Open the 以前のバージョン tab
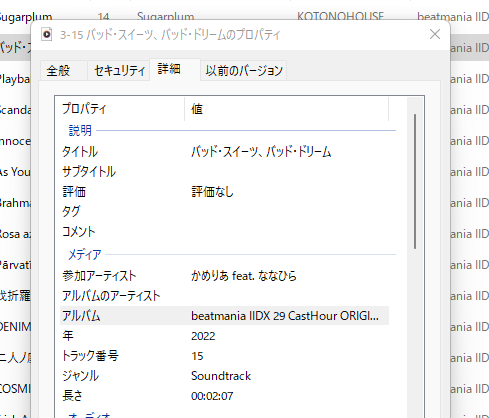Image resolution: width=489 pixels, height=418 pixels. (244, 71)
